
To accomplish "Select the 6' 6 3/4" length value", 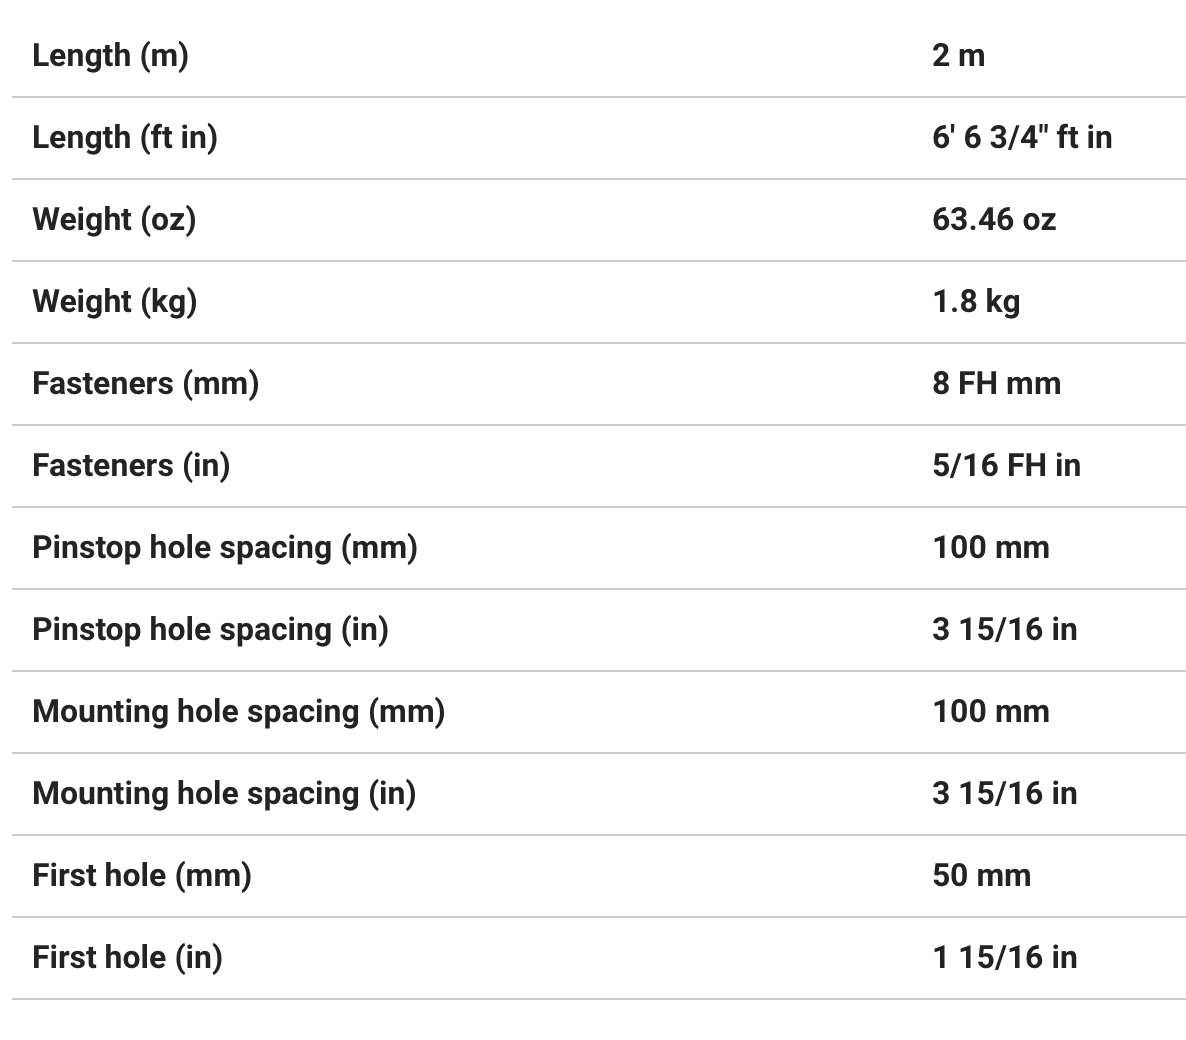I will [1021, 137].
